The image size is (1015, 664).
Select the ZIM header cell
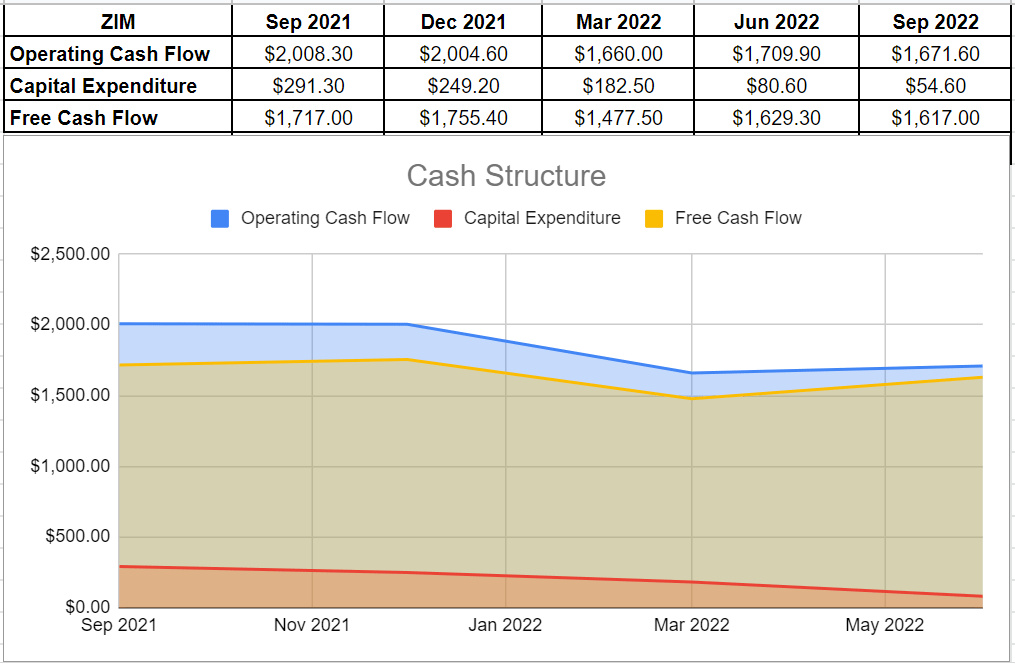118,21
